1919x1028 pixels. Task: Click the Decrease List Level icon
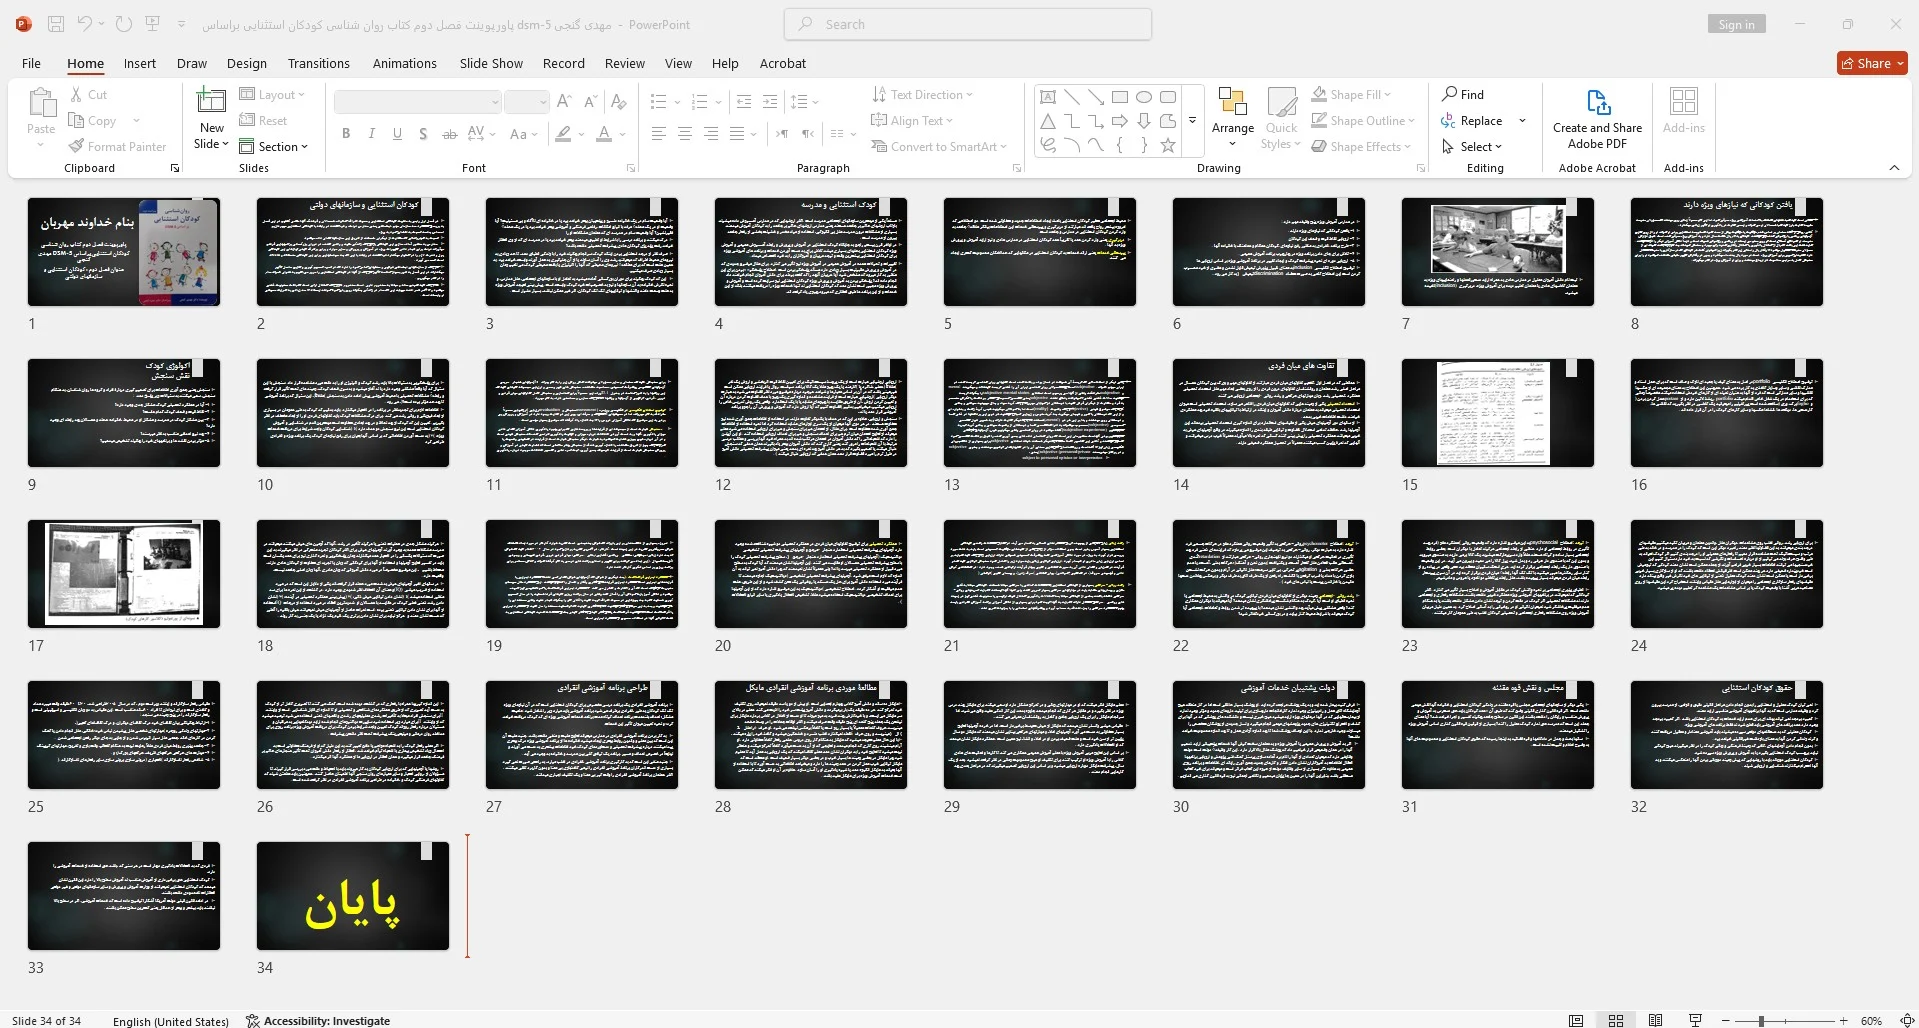[x=744, y=101]
